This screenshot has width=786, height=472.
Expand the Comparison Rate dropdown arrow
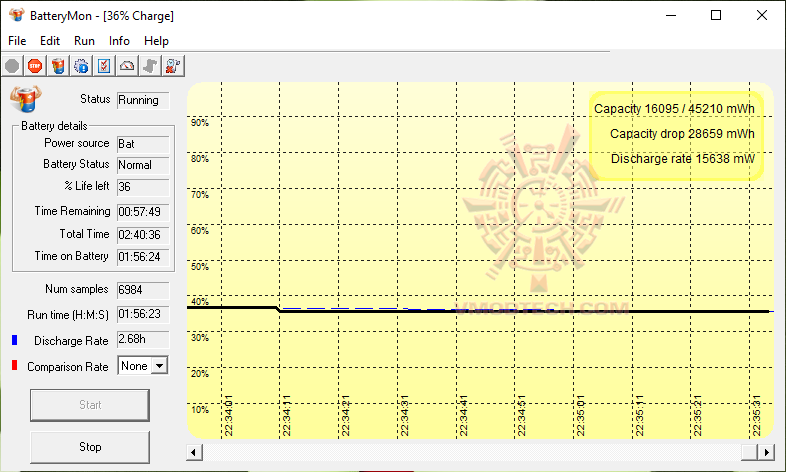pos(159,366)
